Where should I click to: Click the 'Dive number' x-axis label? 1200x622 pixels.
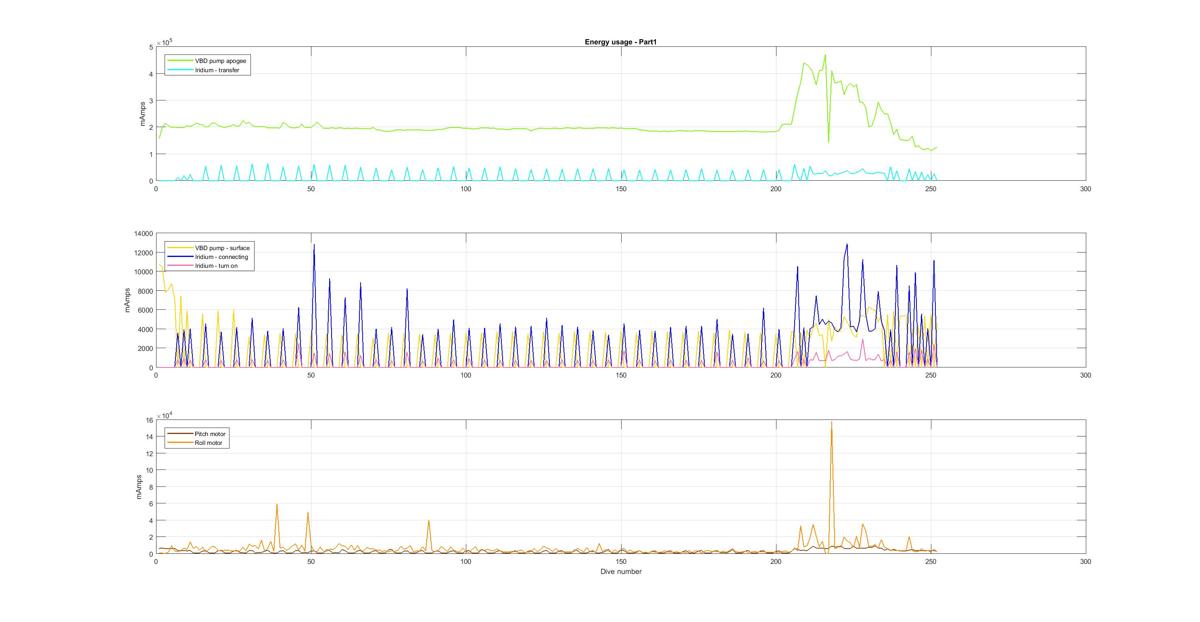click(621, 572)
